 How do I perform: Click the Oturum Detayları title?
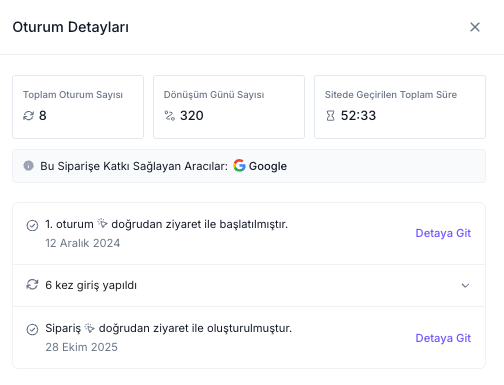(x=71, y=27)
